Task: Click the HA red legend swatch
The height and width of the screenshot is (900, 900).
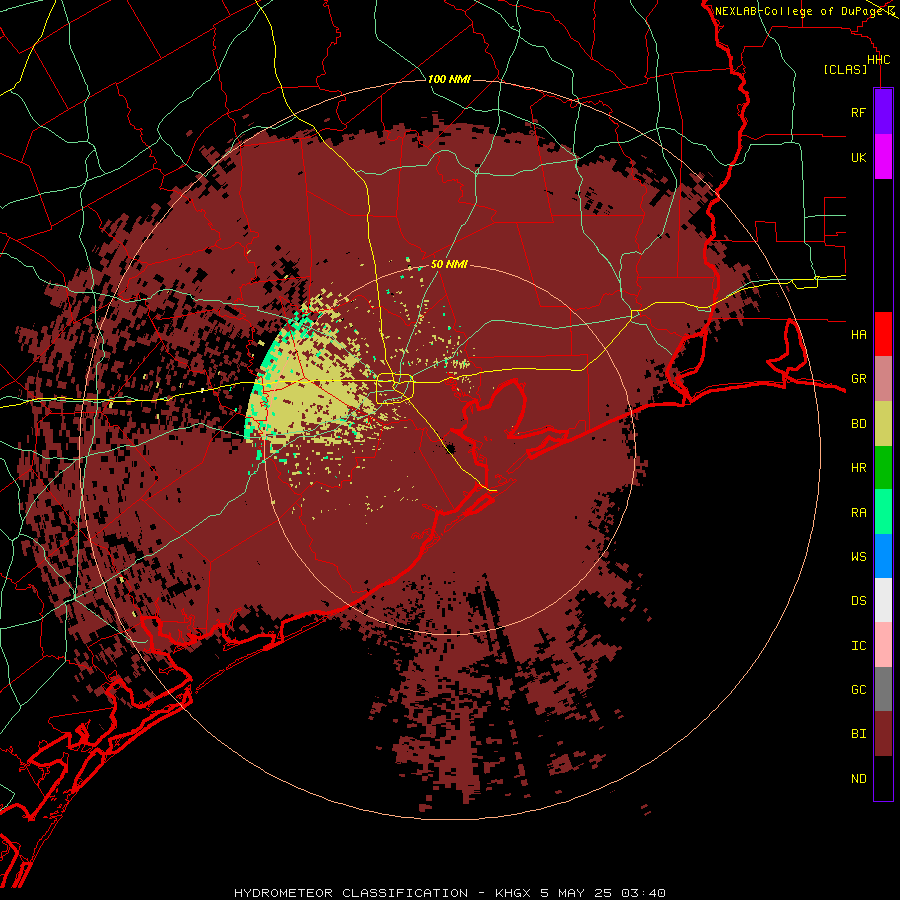Action: click(883, 334)
